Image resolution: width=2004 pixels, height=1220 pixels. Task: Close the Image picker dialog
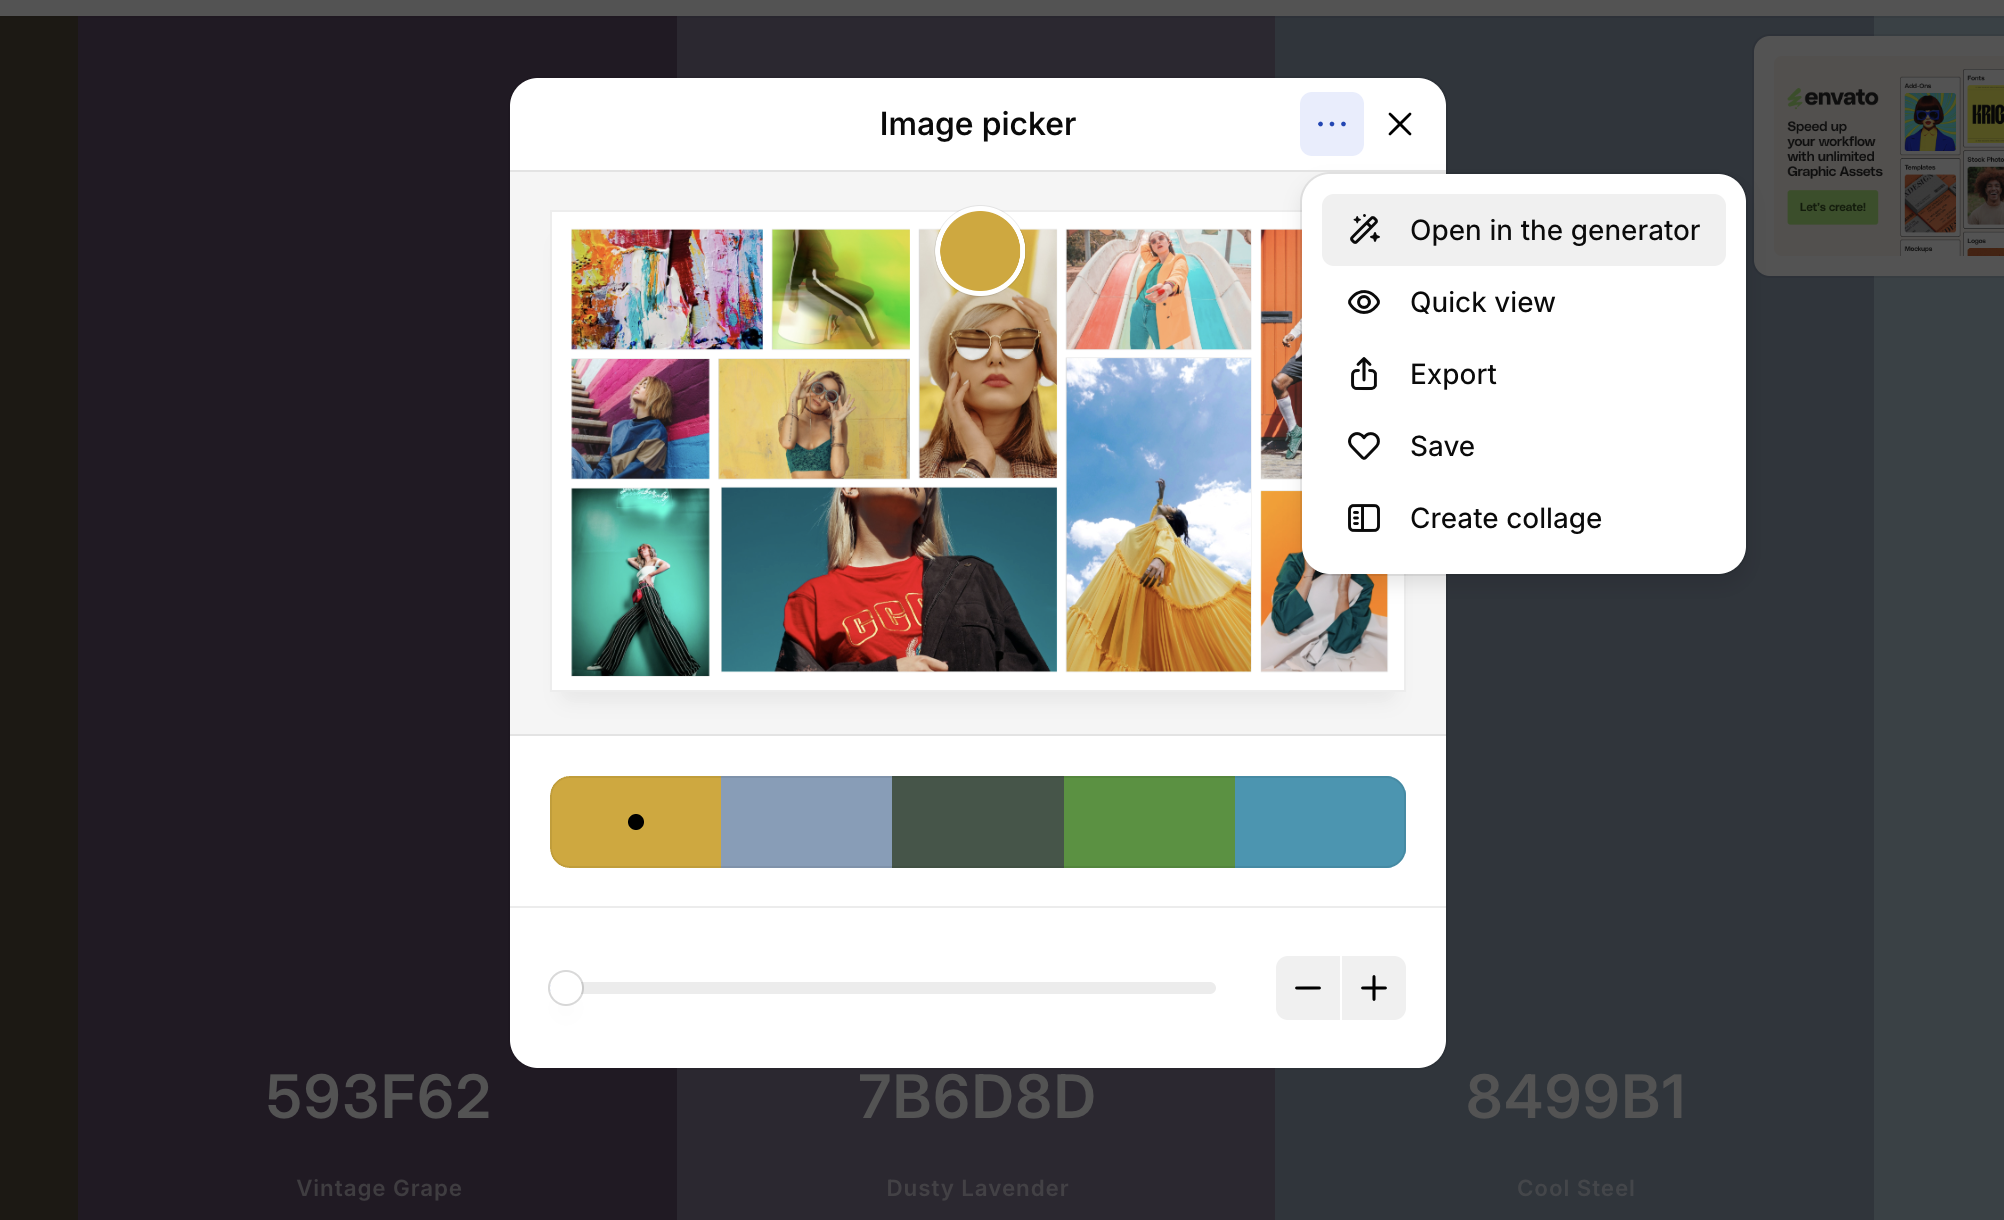click(x=1400, y=124)
